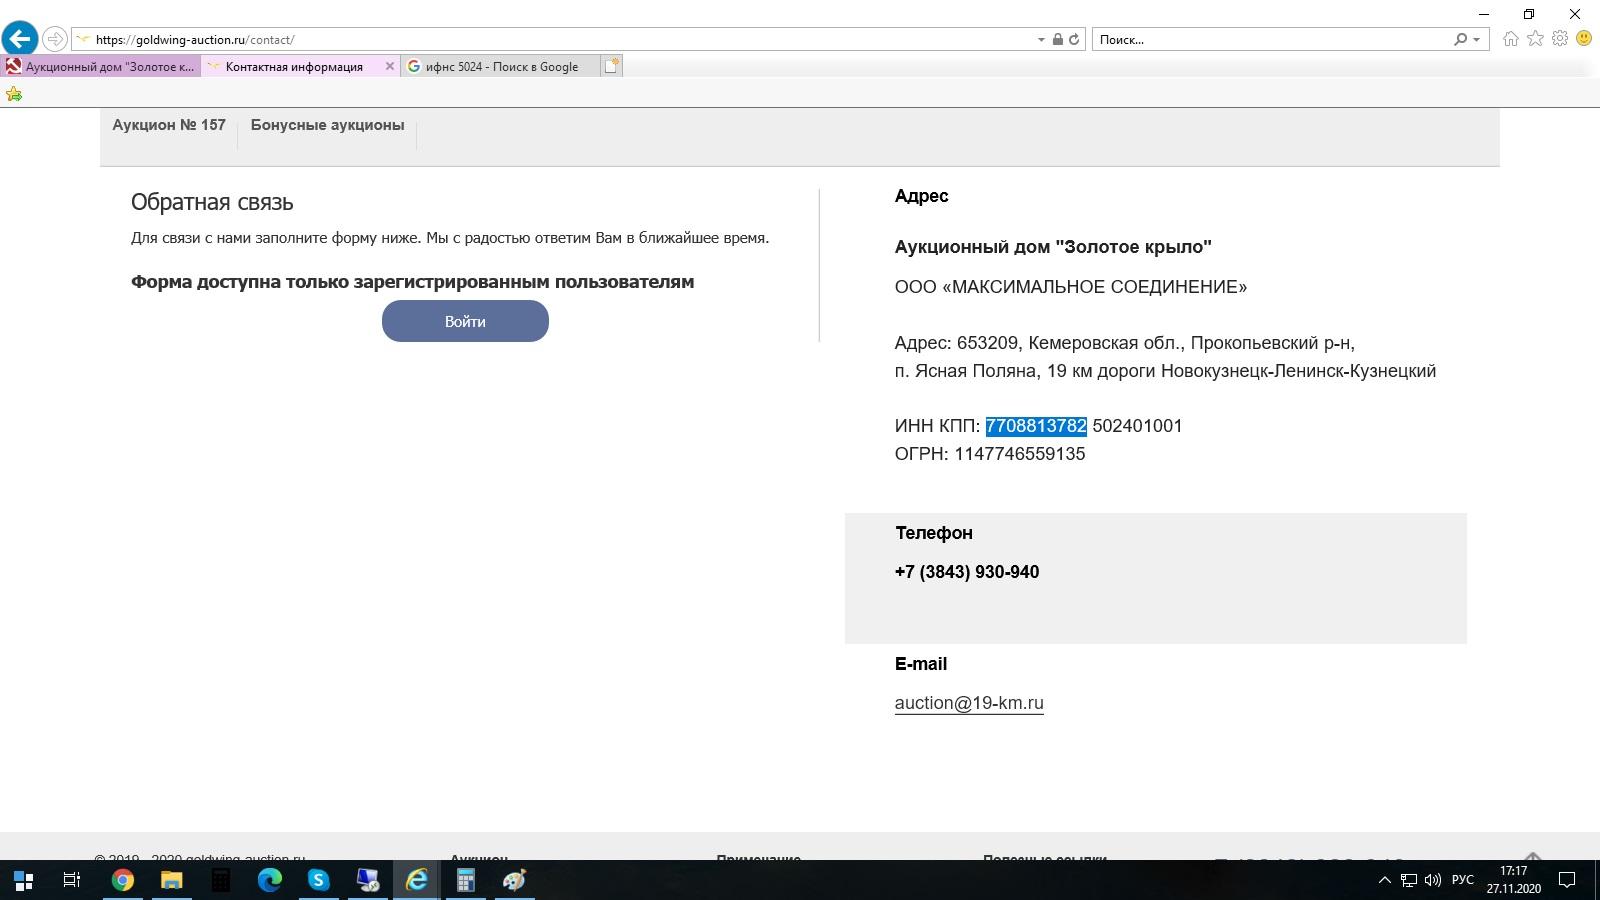This screenshot has height=900, width=1600.
Task: Click the security lock icon in address bar
Action: click(1057, 40)
